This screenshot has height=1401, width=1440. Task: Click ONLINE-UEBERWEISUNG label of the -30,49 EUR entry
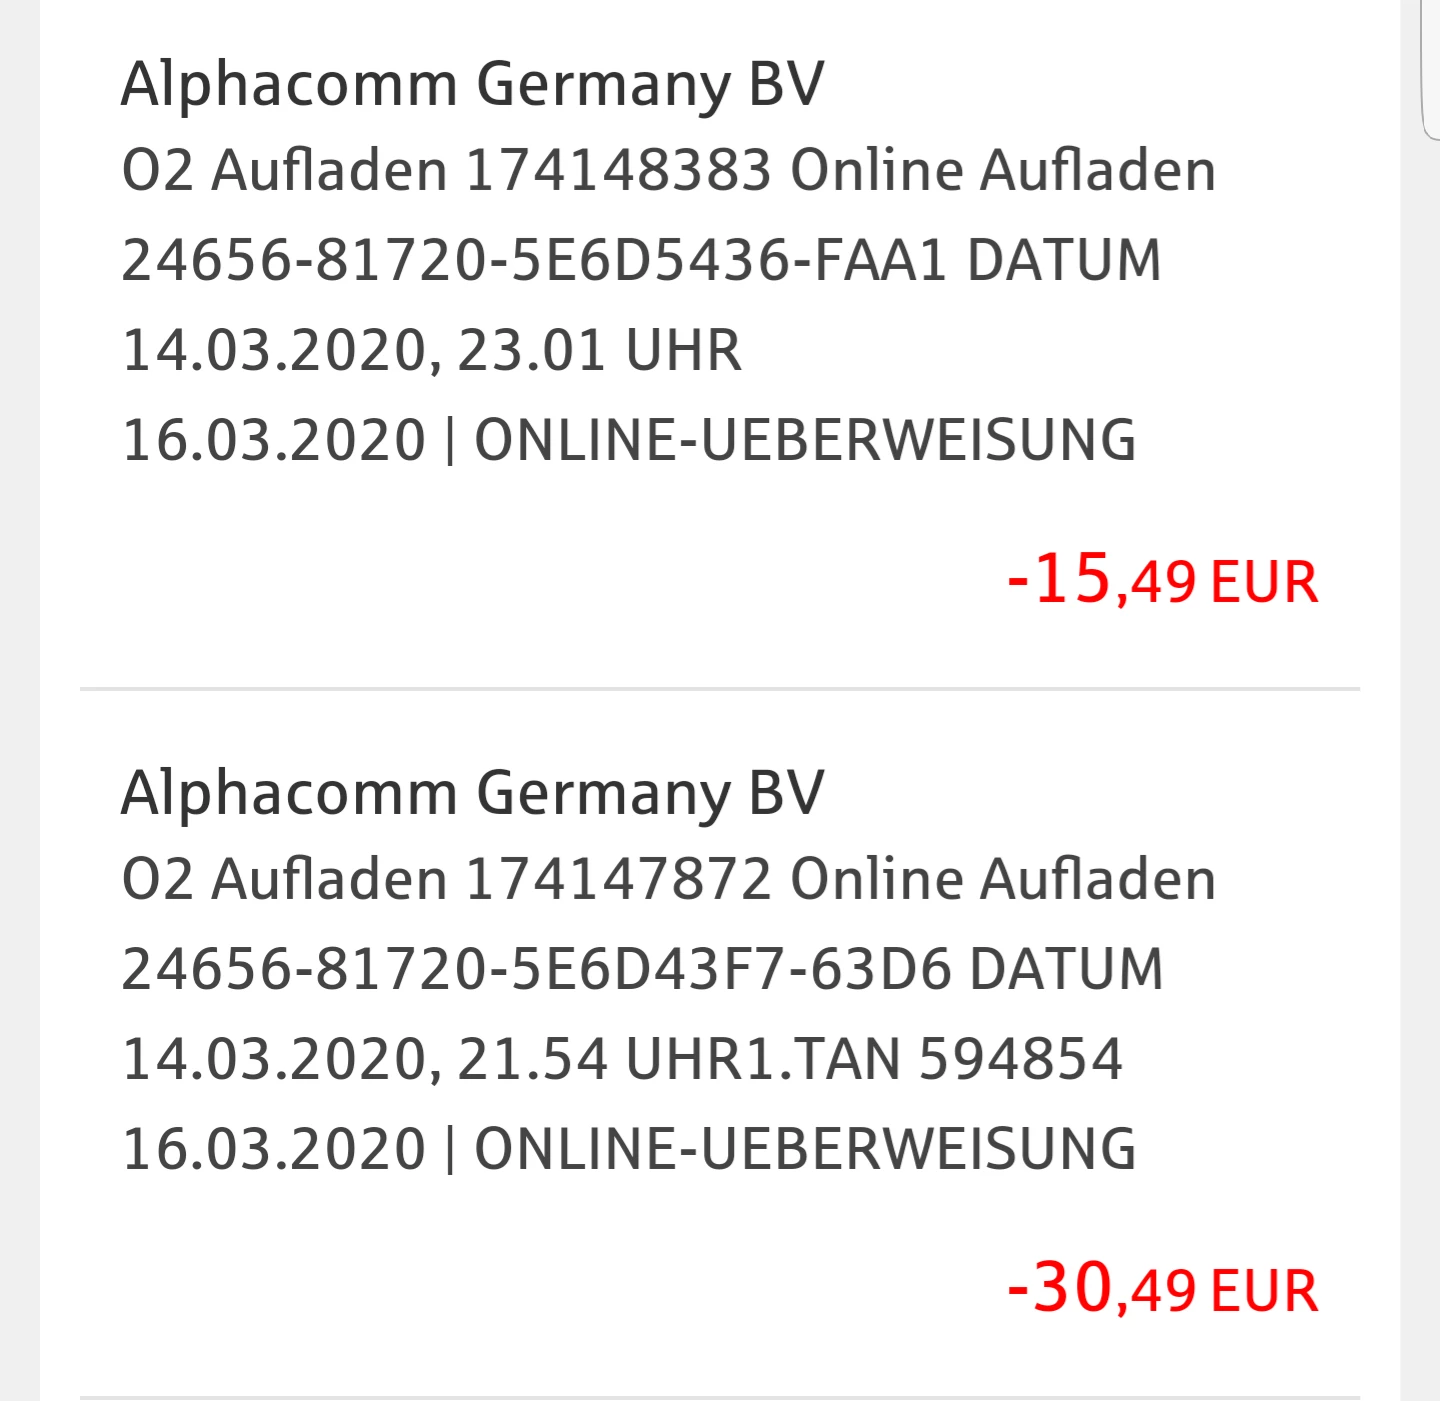[805, 1148]
